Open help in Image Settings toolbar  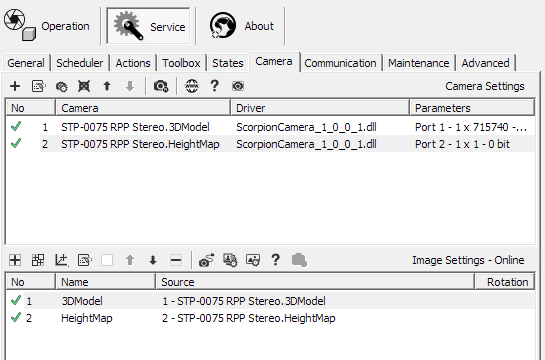pyautogui.click(x=276, y=259)
